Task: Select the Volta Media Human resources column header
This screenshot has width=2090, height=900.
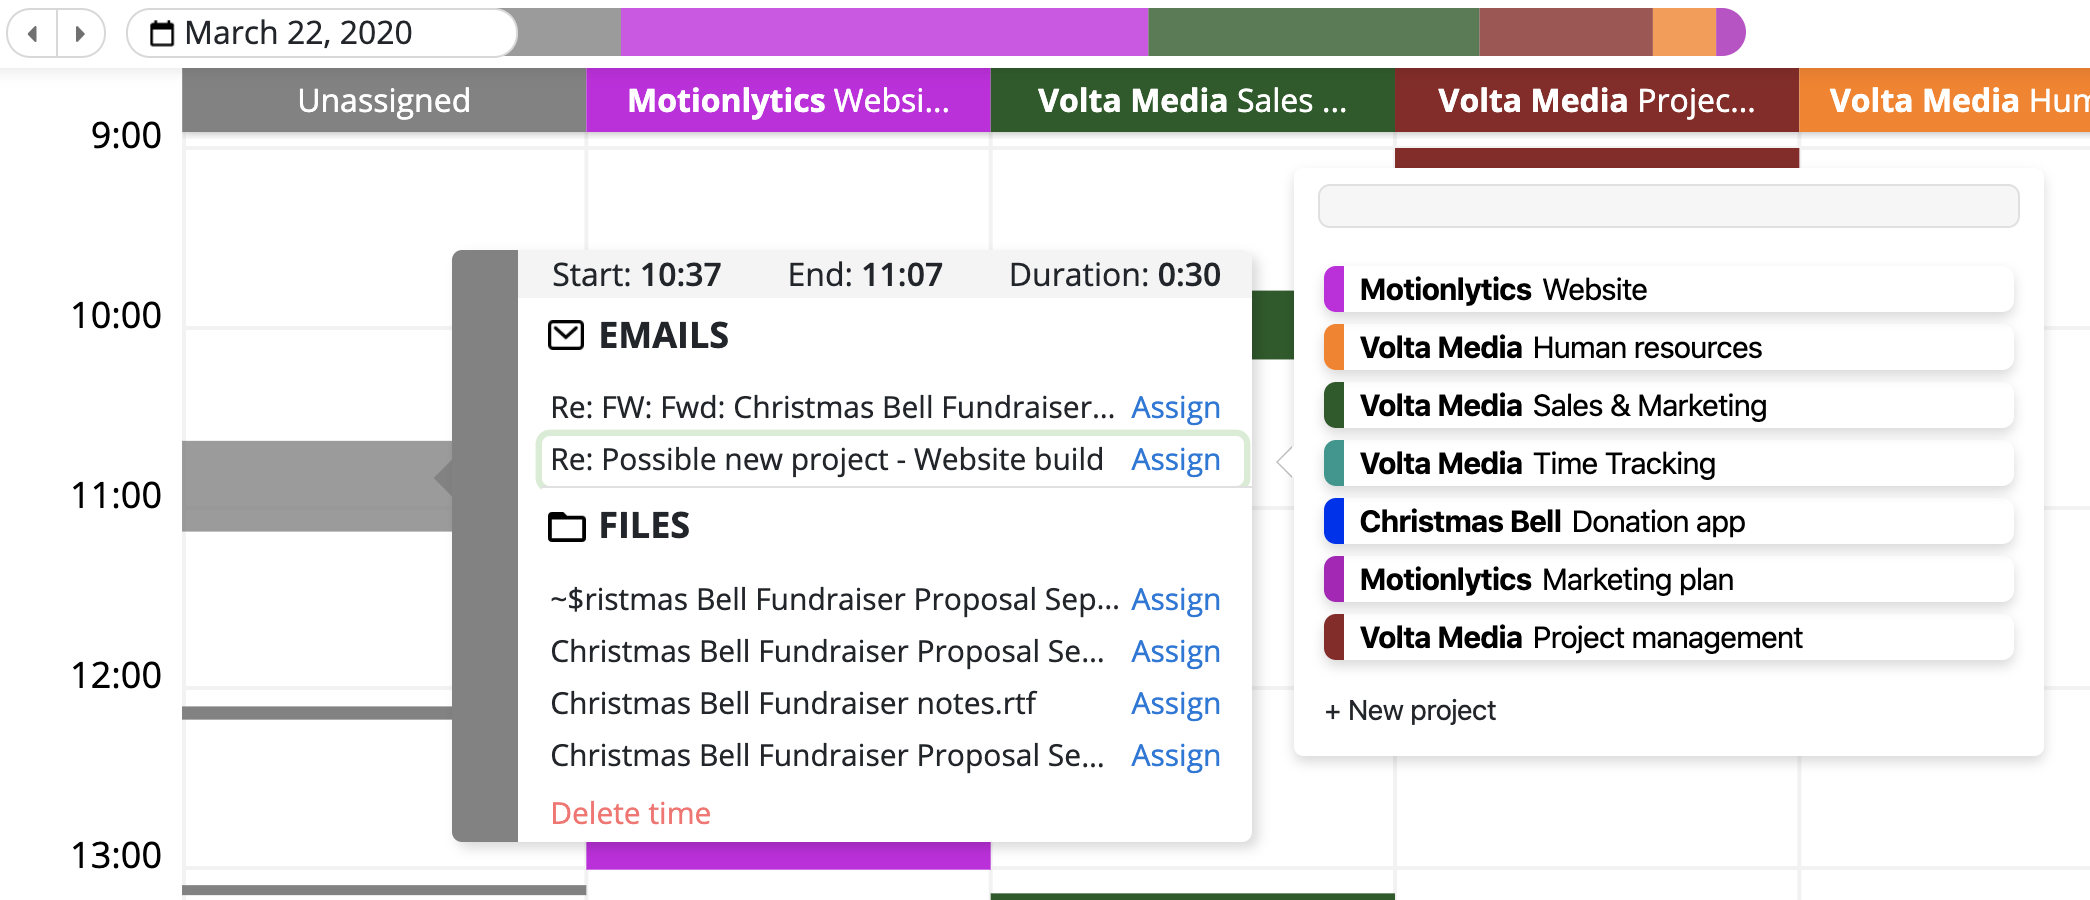Action: point(1944,100)
